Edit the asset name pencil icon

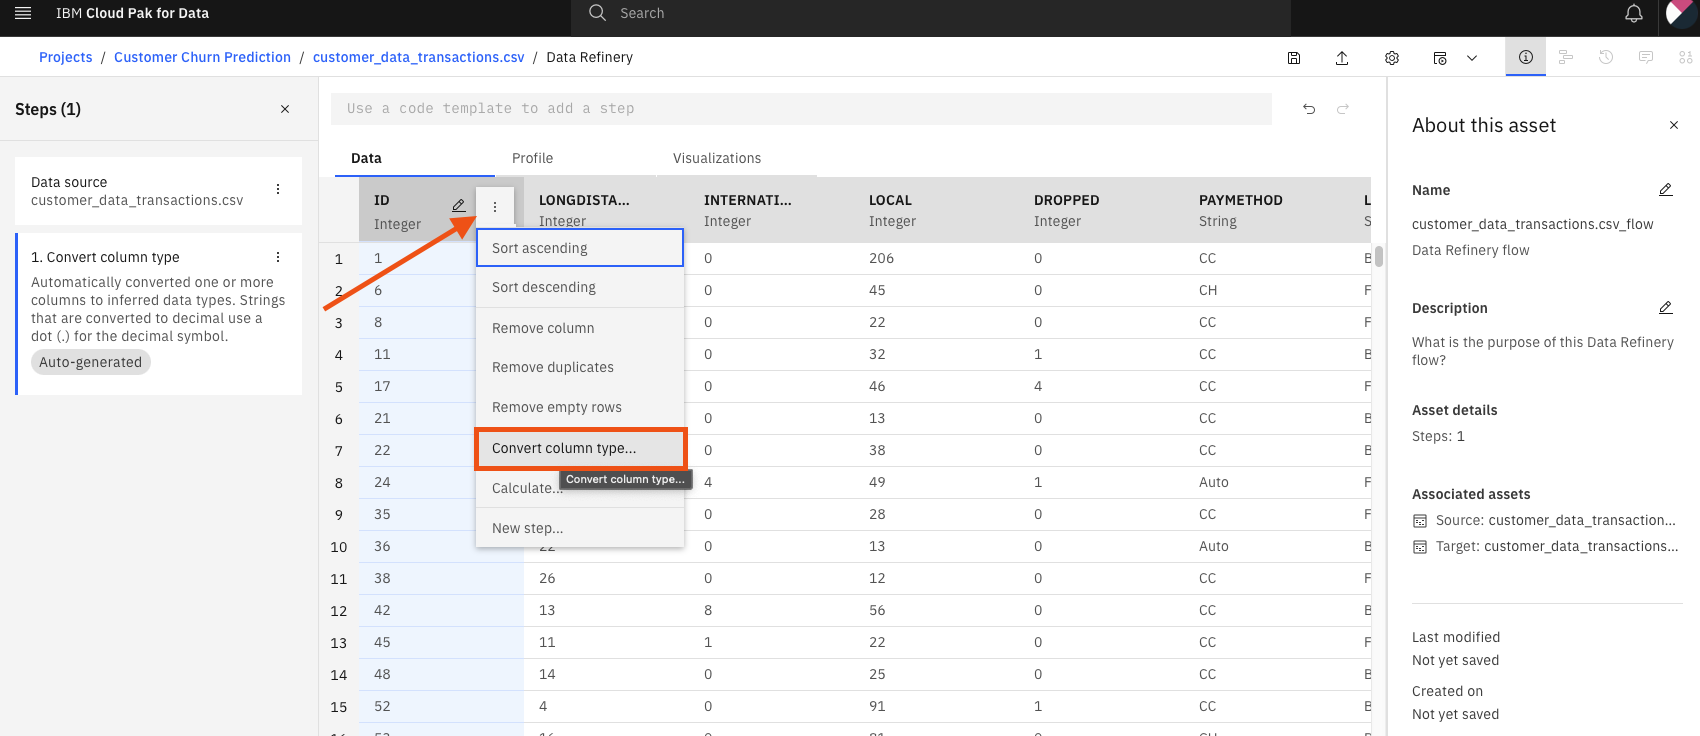click(x=1666, y=190)
